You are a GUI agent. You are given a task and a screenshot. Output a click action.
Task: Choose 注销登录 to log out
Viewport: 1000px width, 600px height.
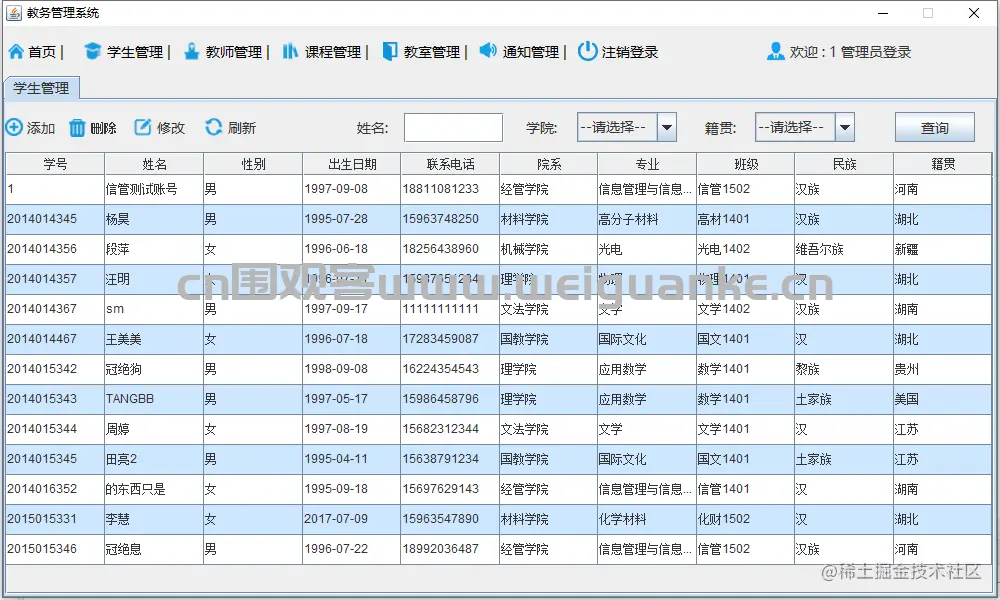(x=629, y=52)
